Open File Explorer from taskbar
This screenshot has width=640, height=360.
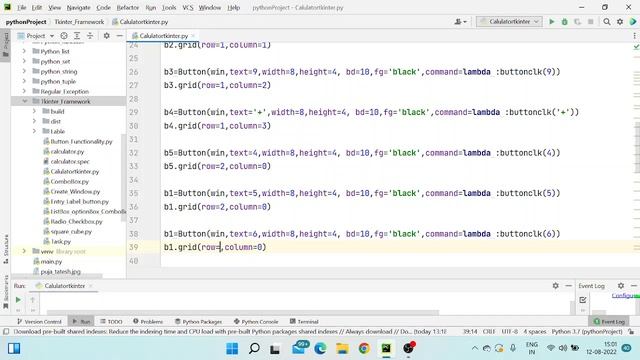(342, 349)
